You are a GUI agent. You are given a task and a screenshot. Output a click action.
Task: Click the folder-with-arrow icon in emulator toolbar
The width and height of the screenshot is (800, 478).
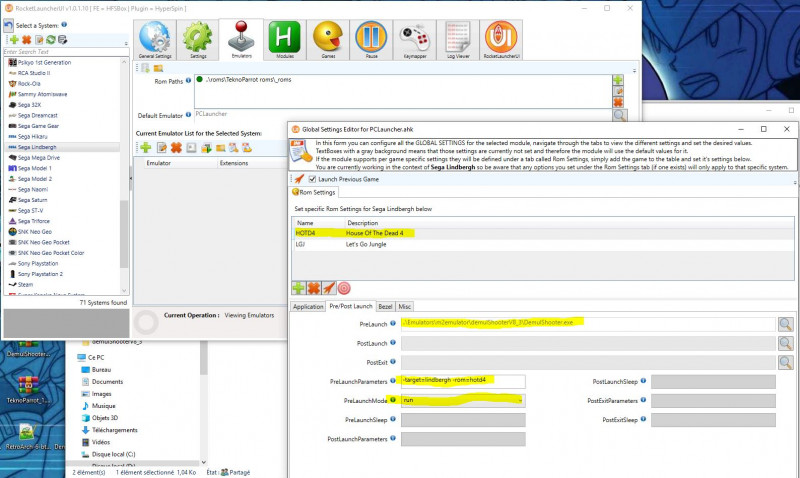(x=206, y=148)
